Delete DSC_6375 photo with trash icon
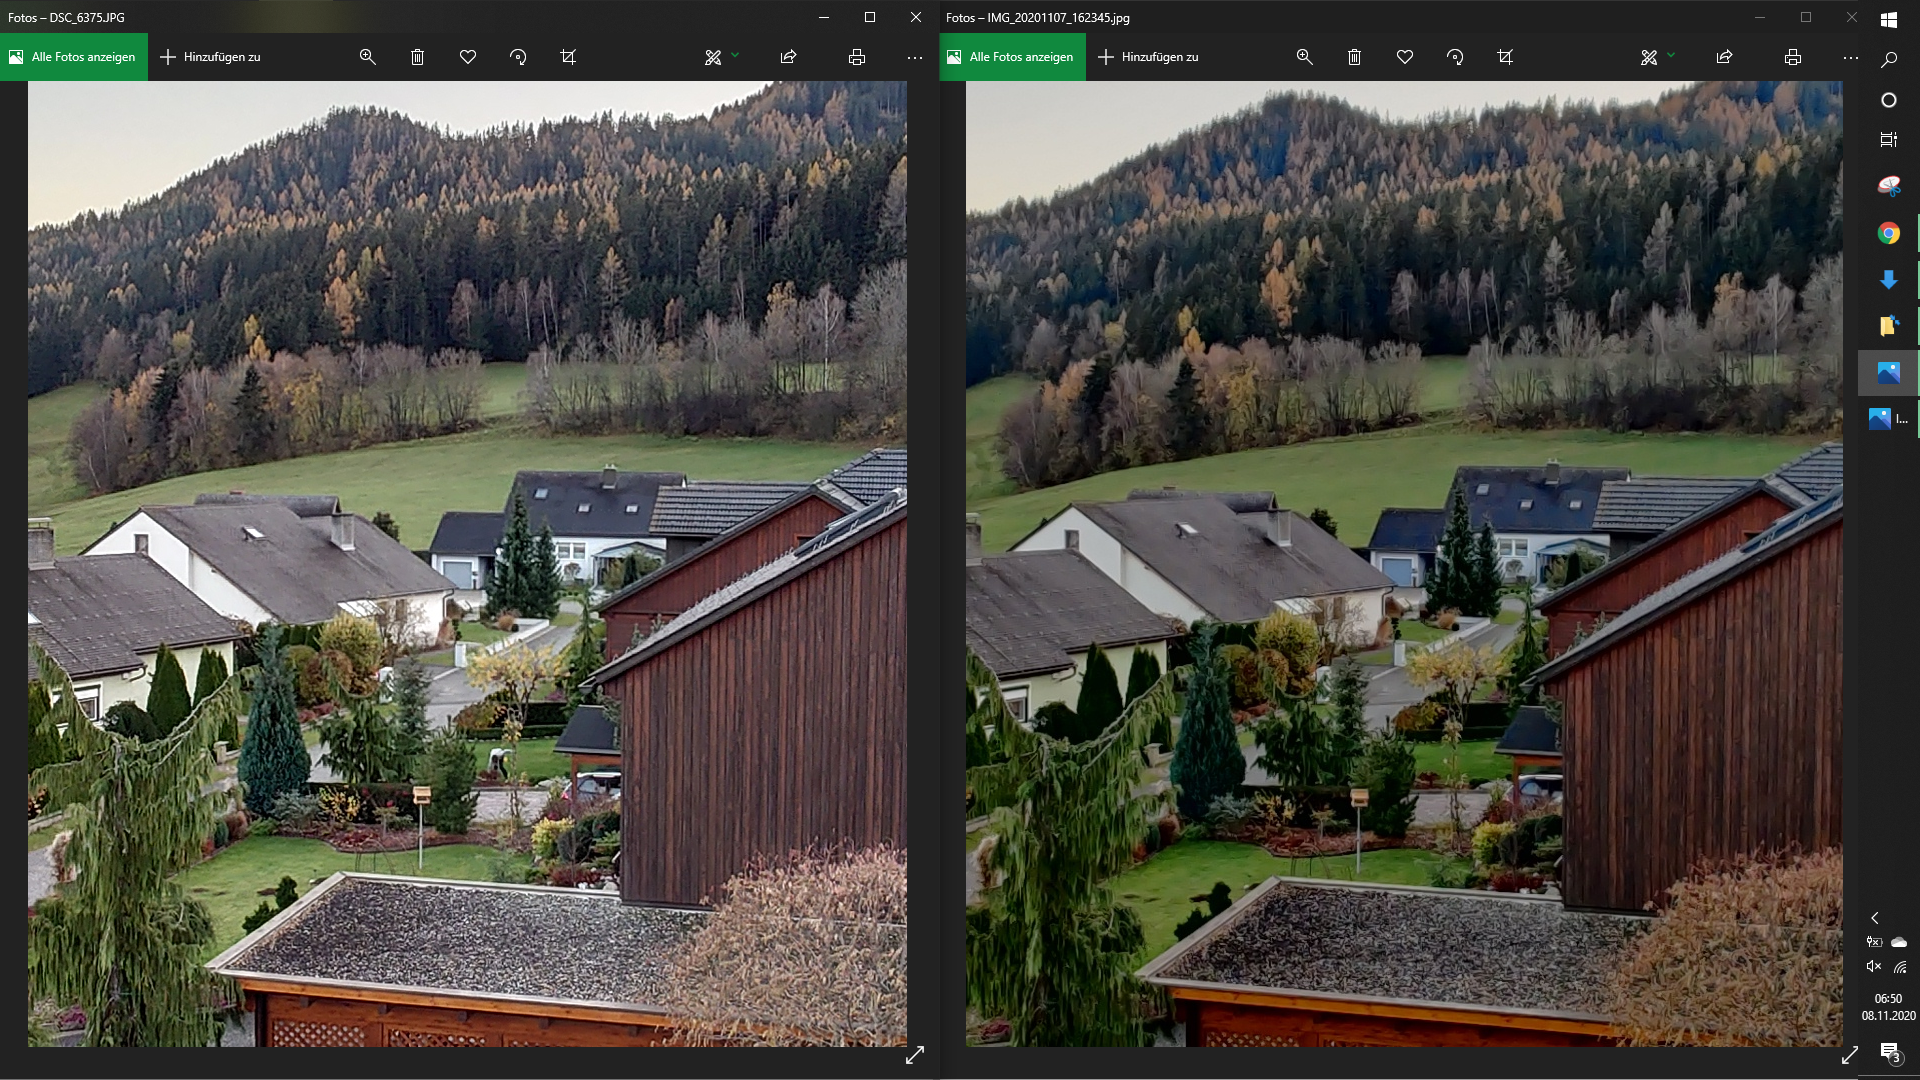This screenshot has height=1080, width=1920. [418, 57]
